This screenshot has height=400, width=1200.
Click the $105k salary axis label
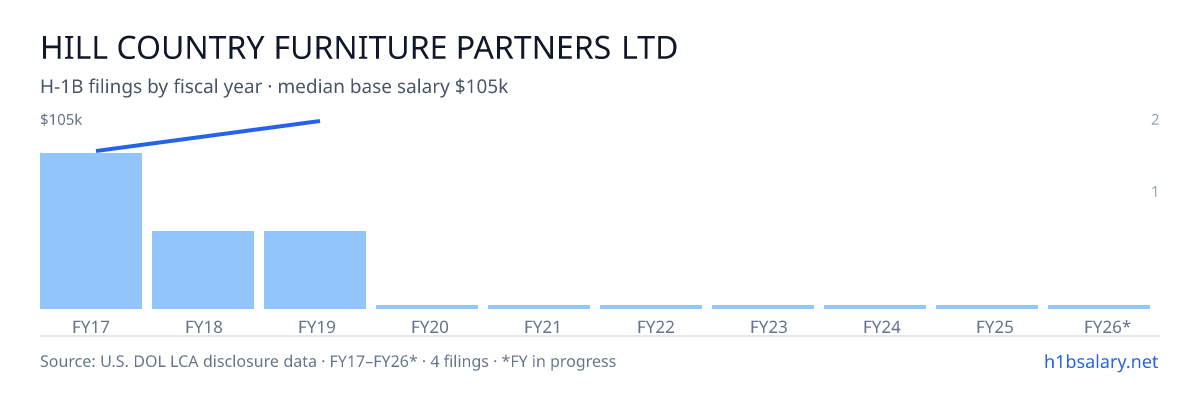pos(61,120)
